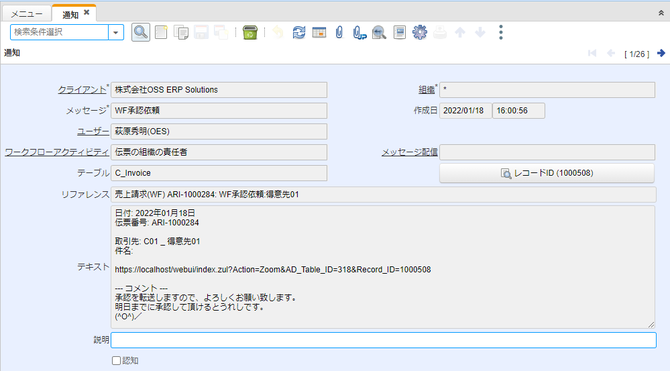Refresh the record with the ReQuery icon
The width and height of the screenshot is (670, 371).
point(299,32)
